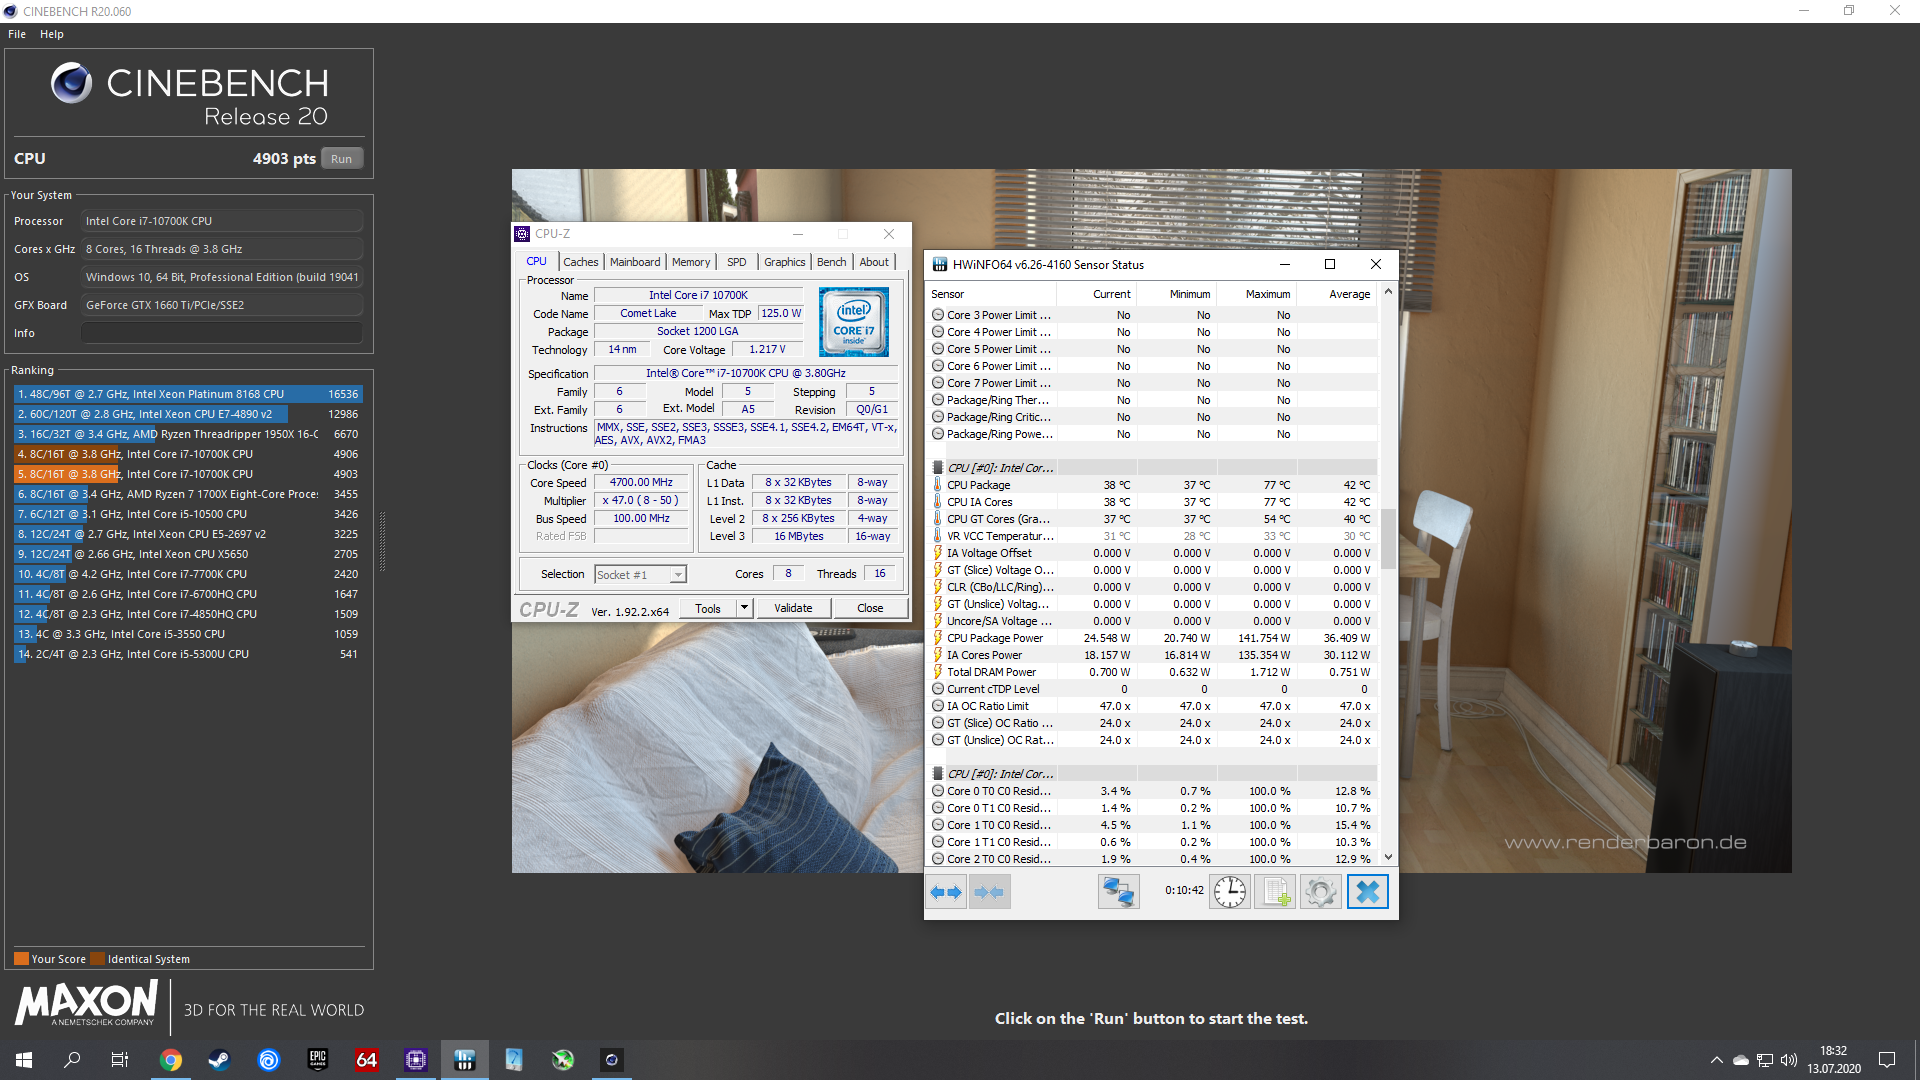The width and height of the screenshot is (1920, 1080).
Task: Click the HWiNFO Average column header
Action: 1337,294
